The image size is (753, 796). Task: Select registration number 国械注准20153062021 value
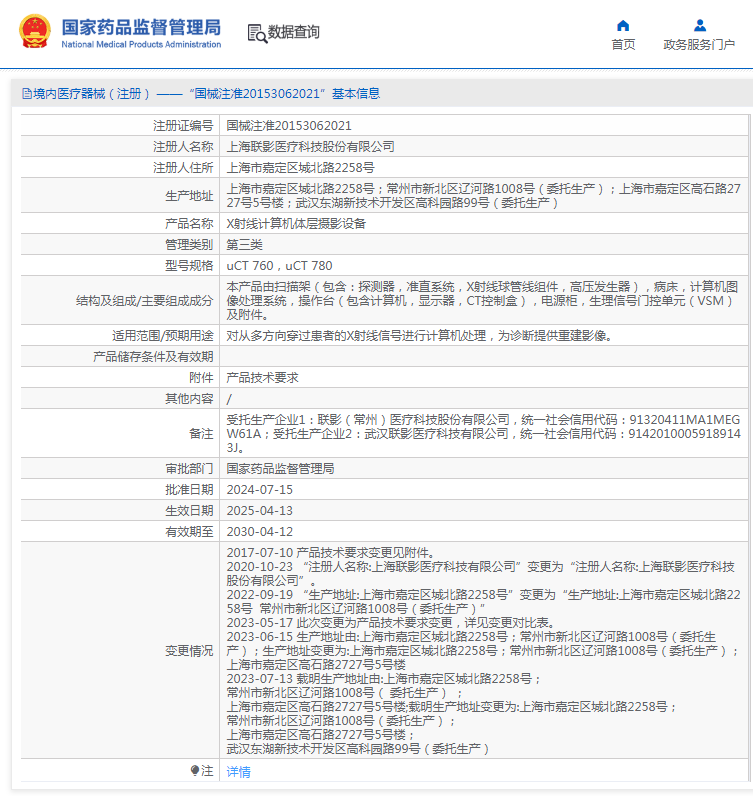tap(289, 125)
